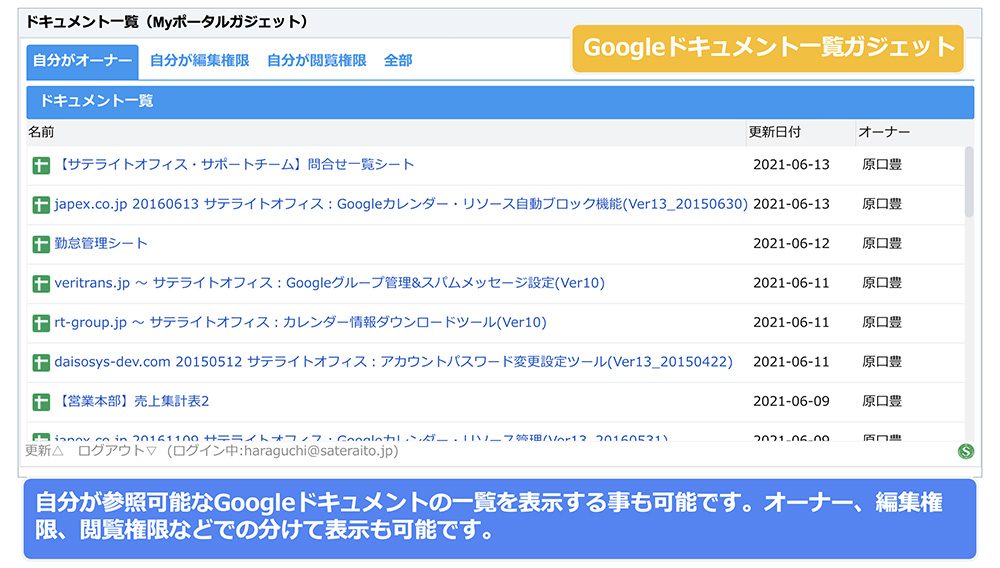The width and height of the screenshot is (1000, 568).
Task: Click owner 原口豊 in 勤怠管理シート row
Action: tap(882, 244)
